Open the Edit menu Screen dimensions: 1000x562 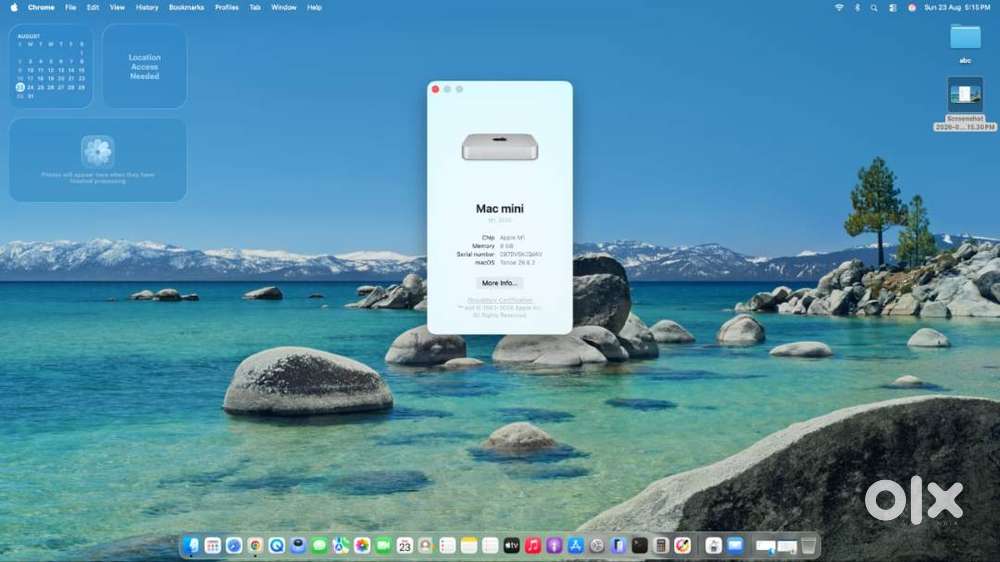point(92,8)
